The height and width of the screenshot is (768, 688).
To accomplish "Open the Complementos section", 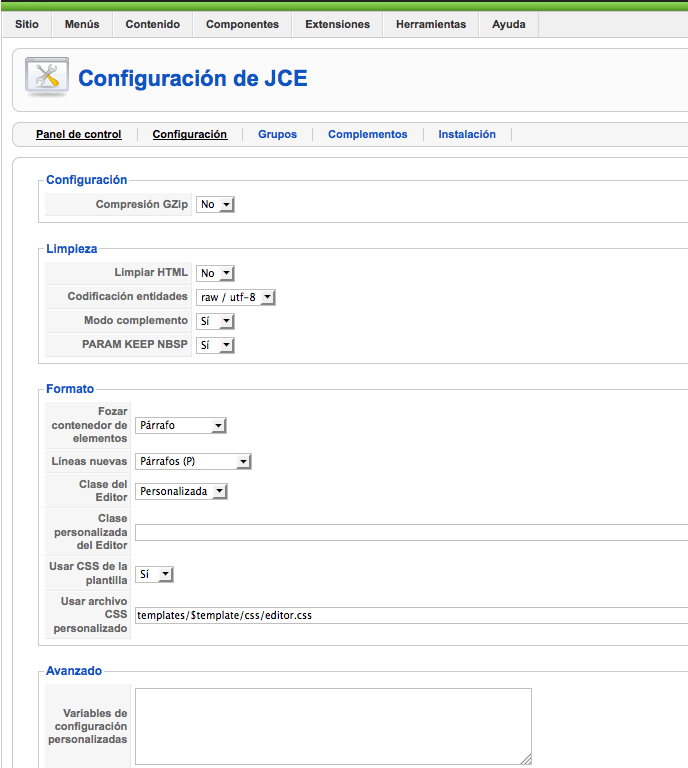I will click(x=368, y=134).
